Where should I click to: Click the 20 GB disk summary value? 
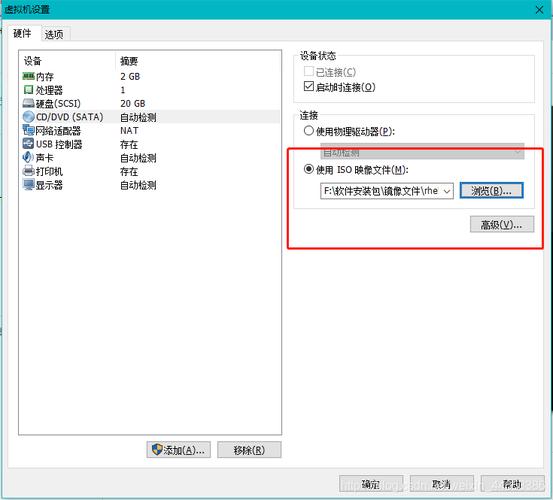133,104
